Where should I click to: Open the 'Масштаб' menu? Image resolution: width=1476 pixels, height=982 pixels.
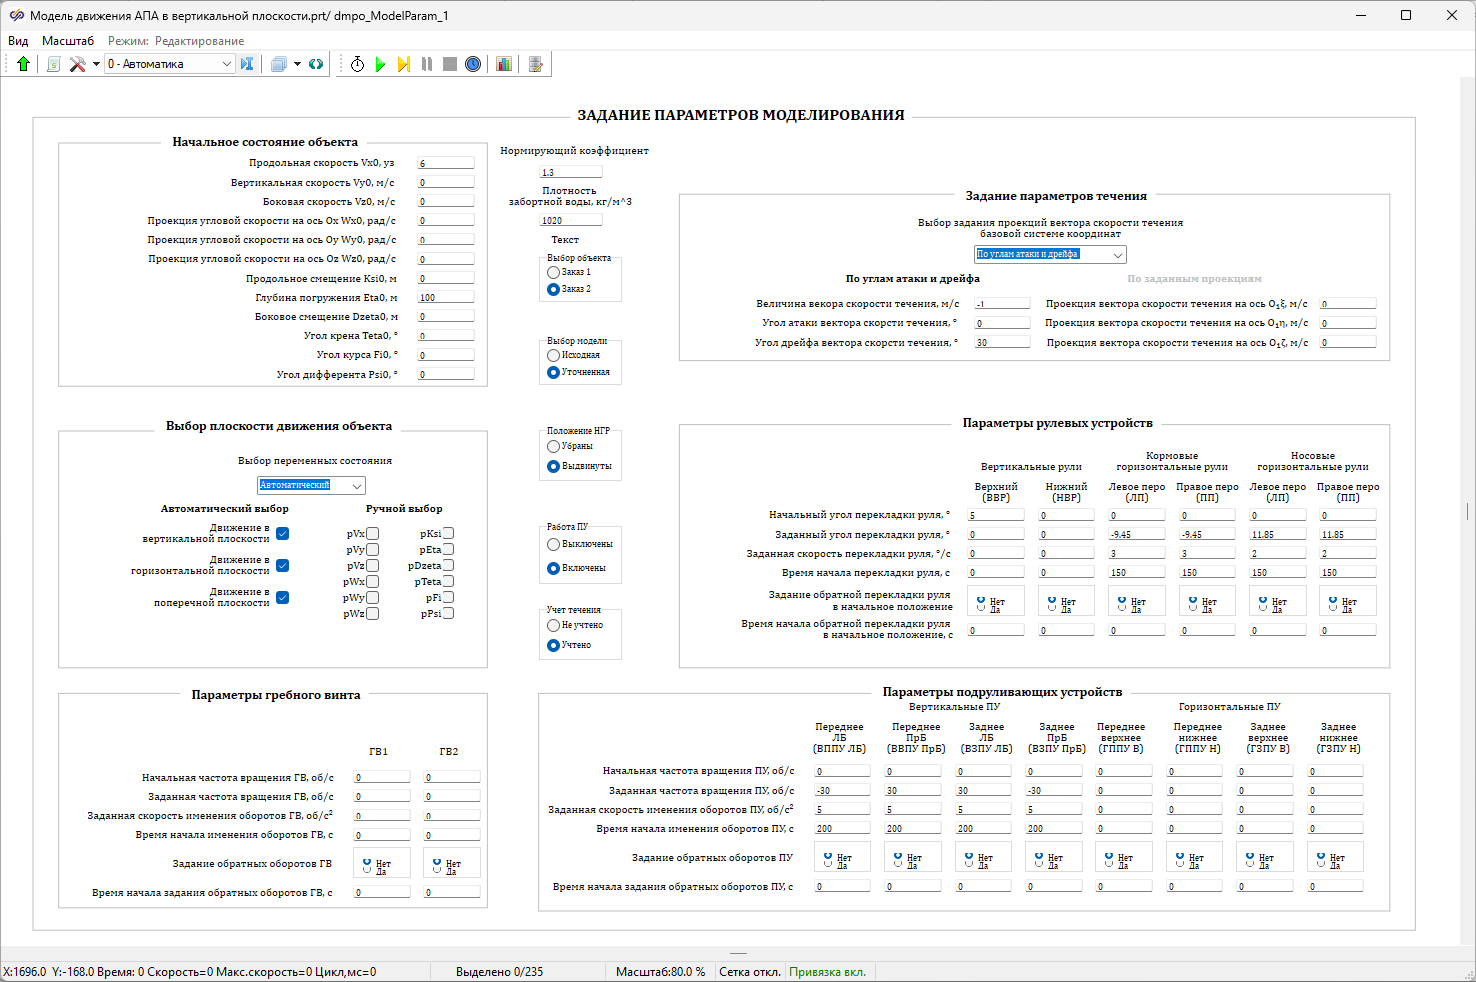[x=68, y=41]
